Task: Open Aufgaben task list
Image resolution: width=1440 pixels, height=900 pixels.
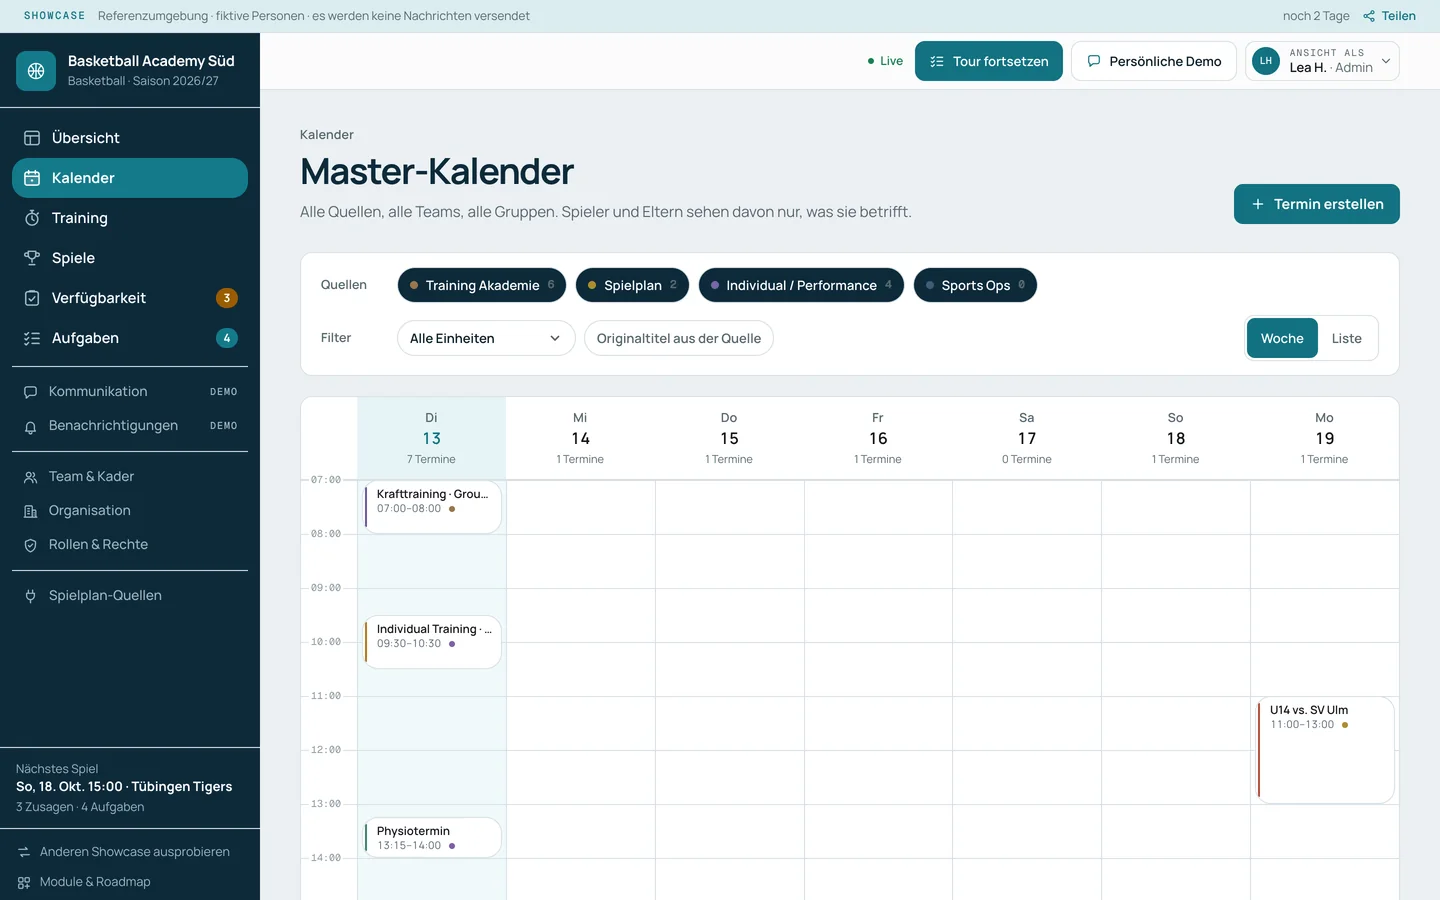Action: click(130, 338)
